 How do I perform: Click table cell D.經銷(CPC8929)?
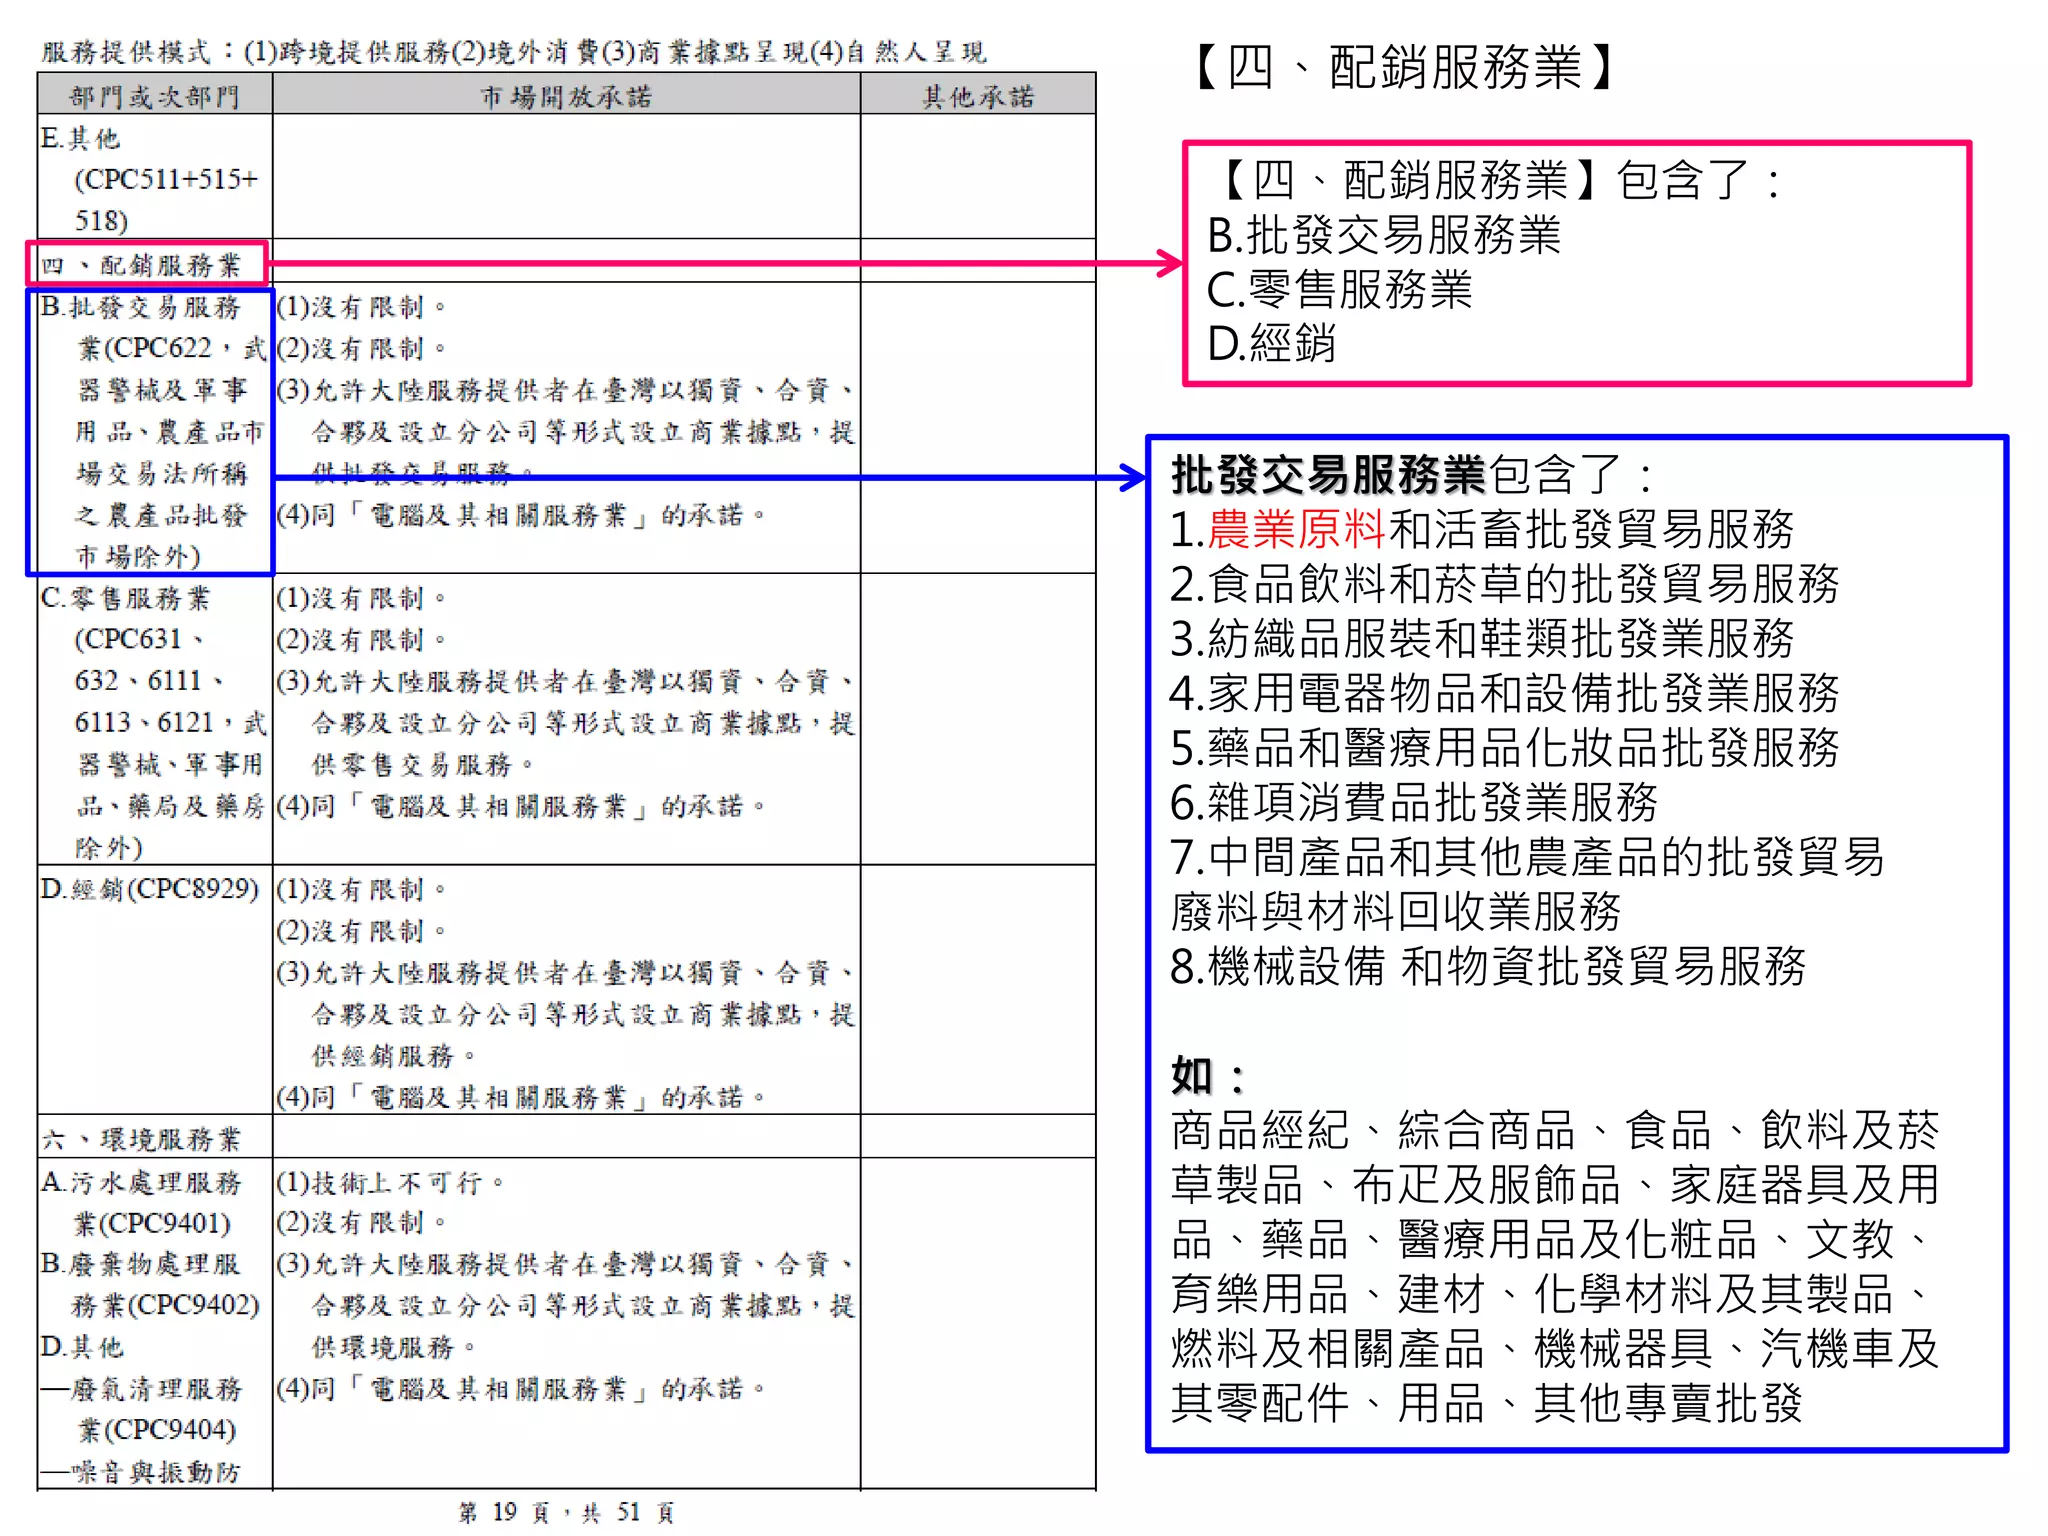click(x=150, y=889)
